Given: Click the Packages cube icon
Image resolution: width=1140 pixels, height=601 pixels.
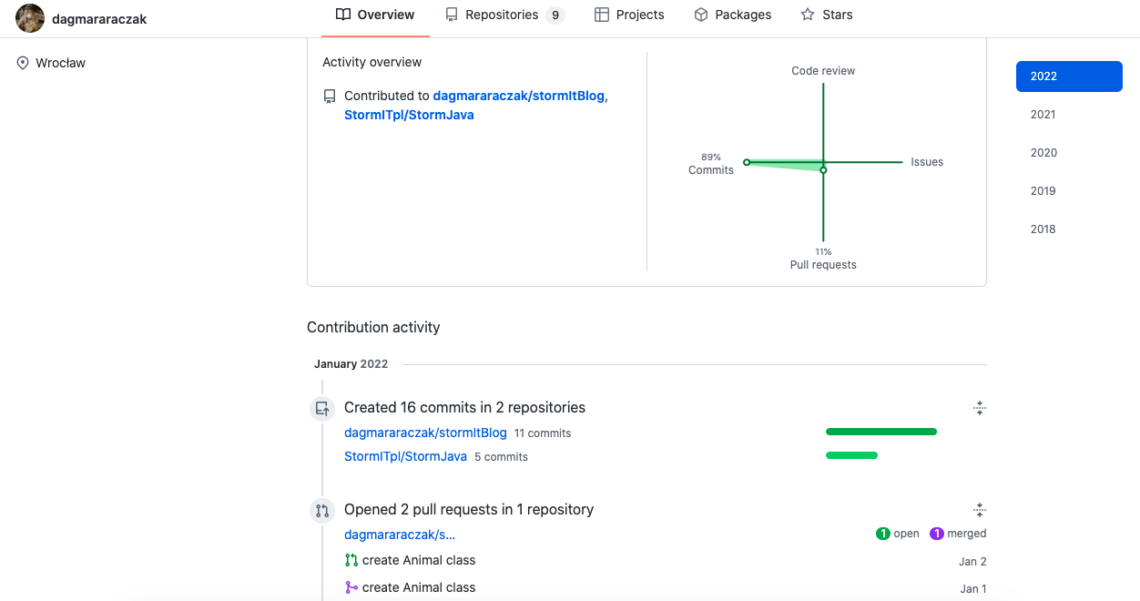Looking at the screenshot, I should coord(703,14).
